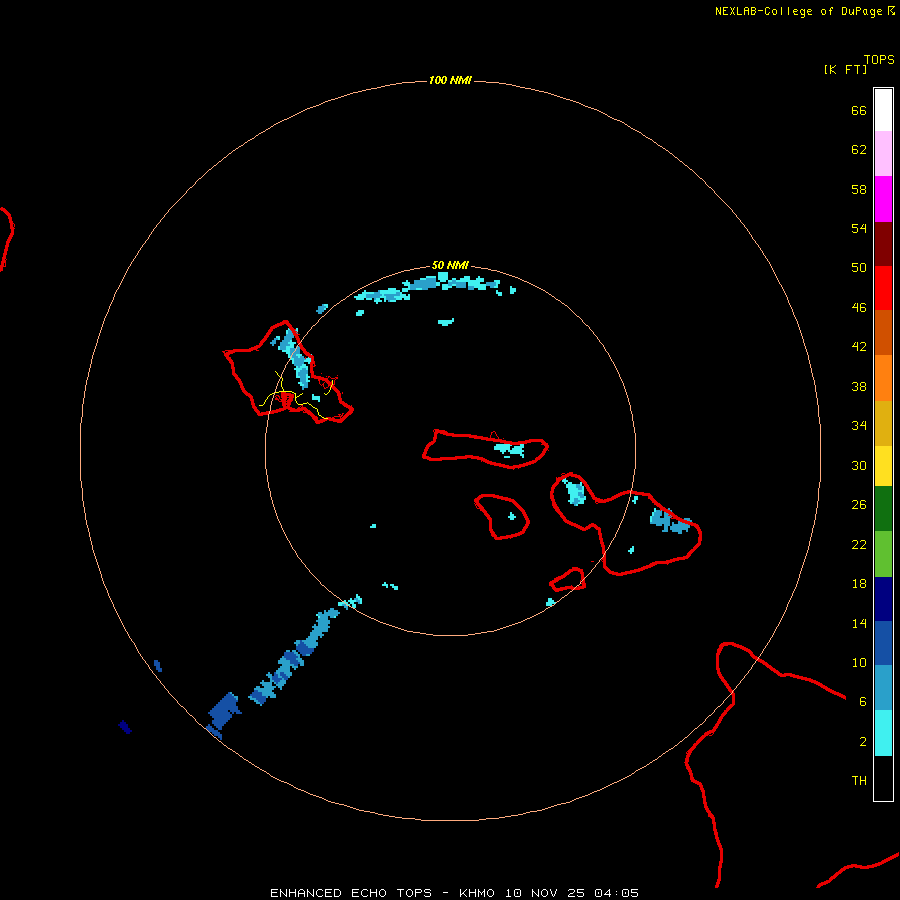The height and width of the screenshot is (900, 900).
Task: Click the 10 legend value
Action: tap(859, 663)
